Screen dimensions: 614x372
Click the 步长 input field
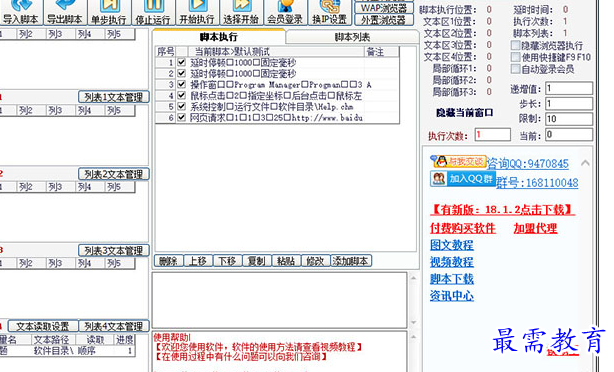[569, 104]
